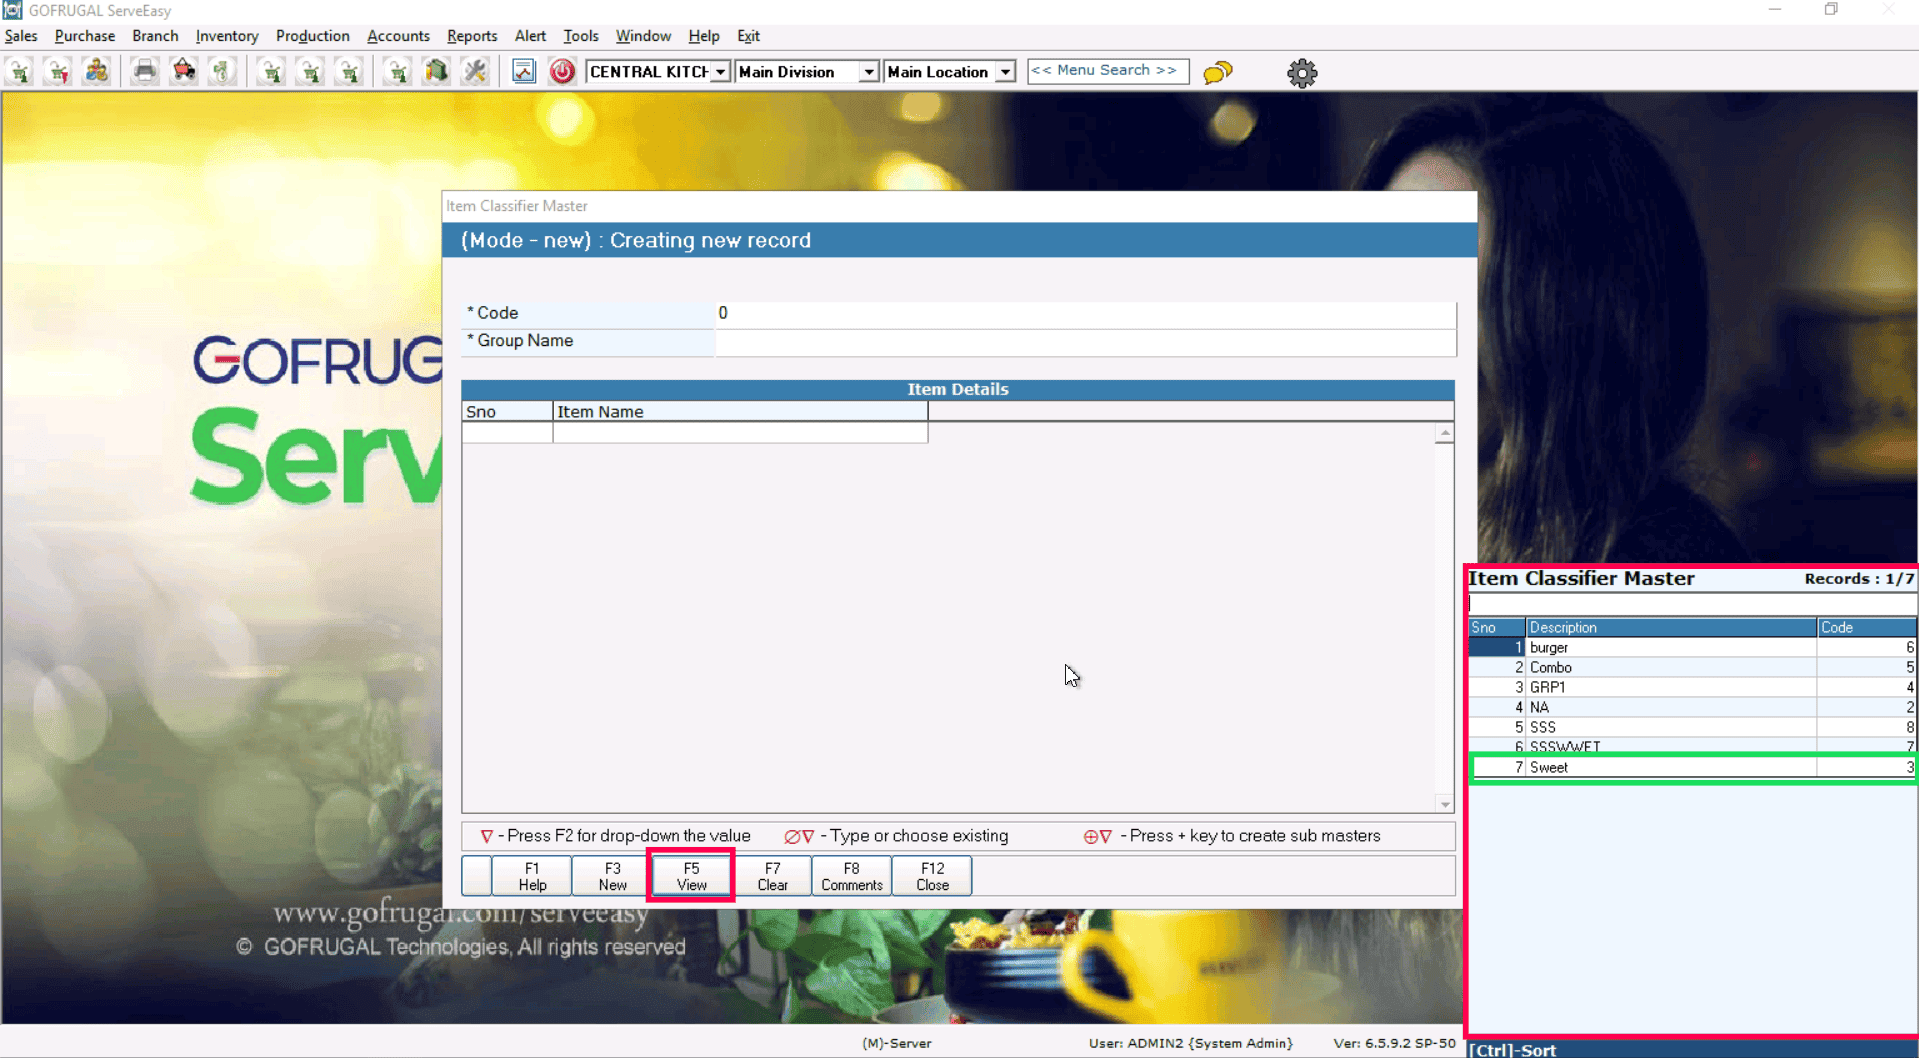Open the settings gear icon
This screenshot has height=1058, width=1919.
tap(1301, 72)
